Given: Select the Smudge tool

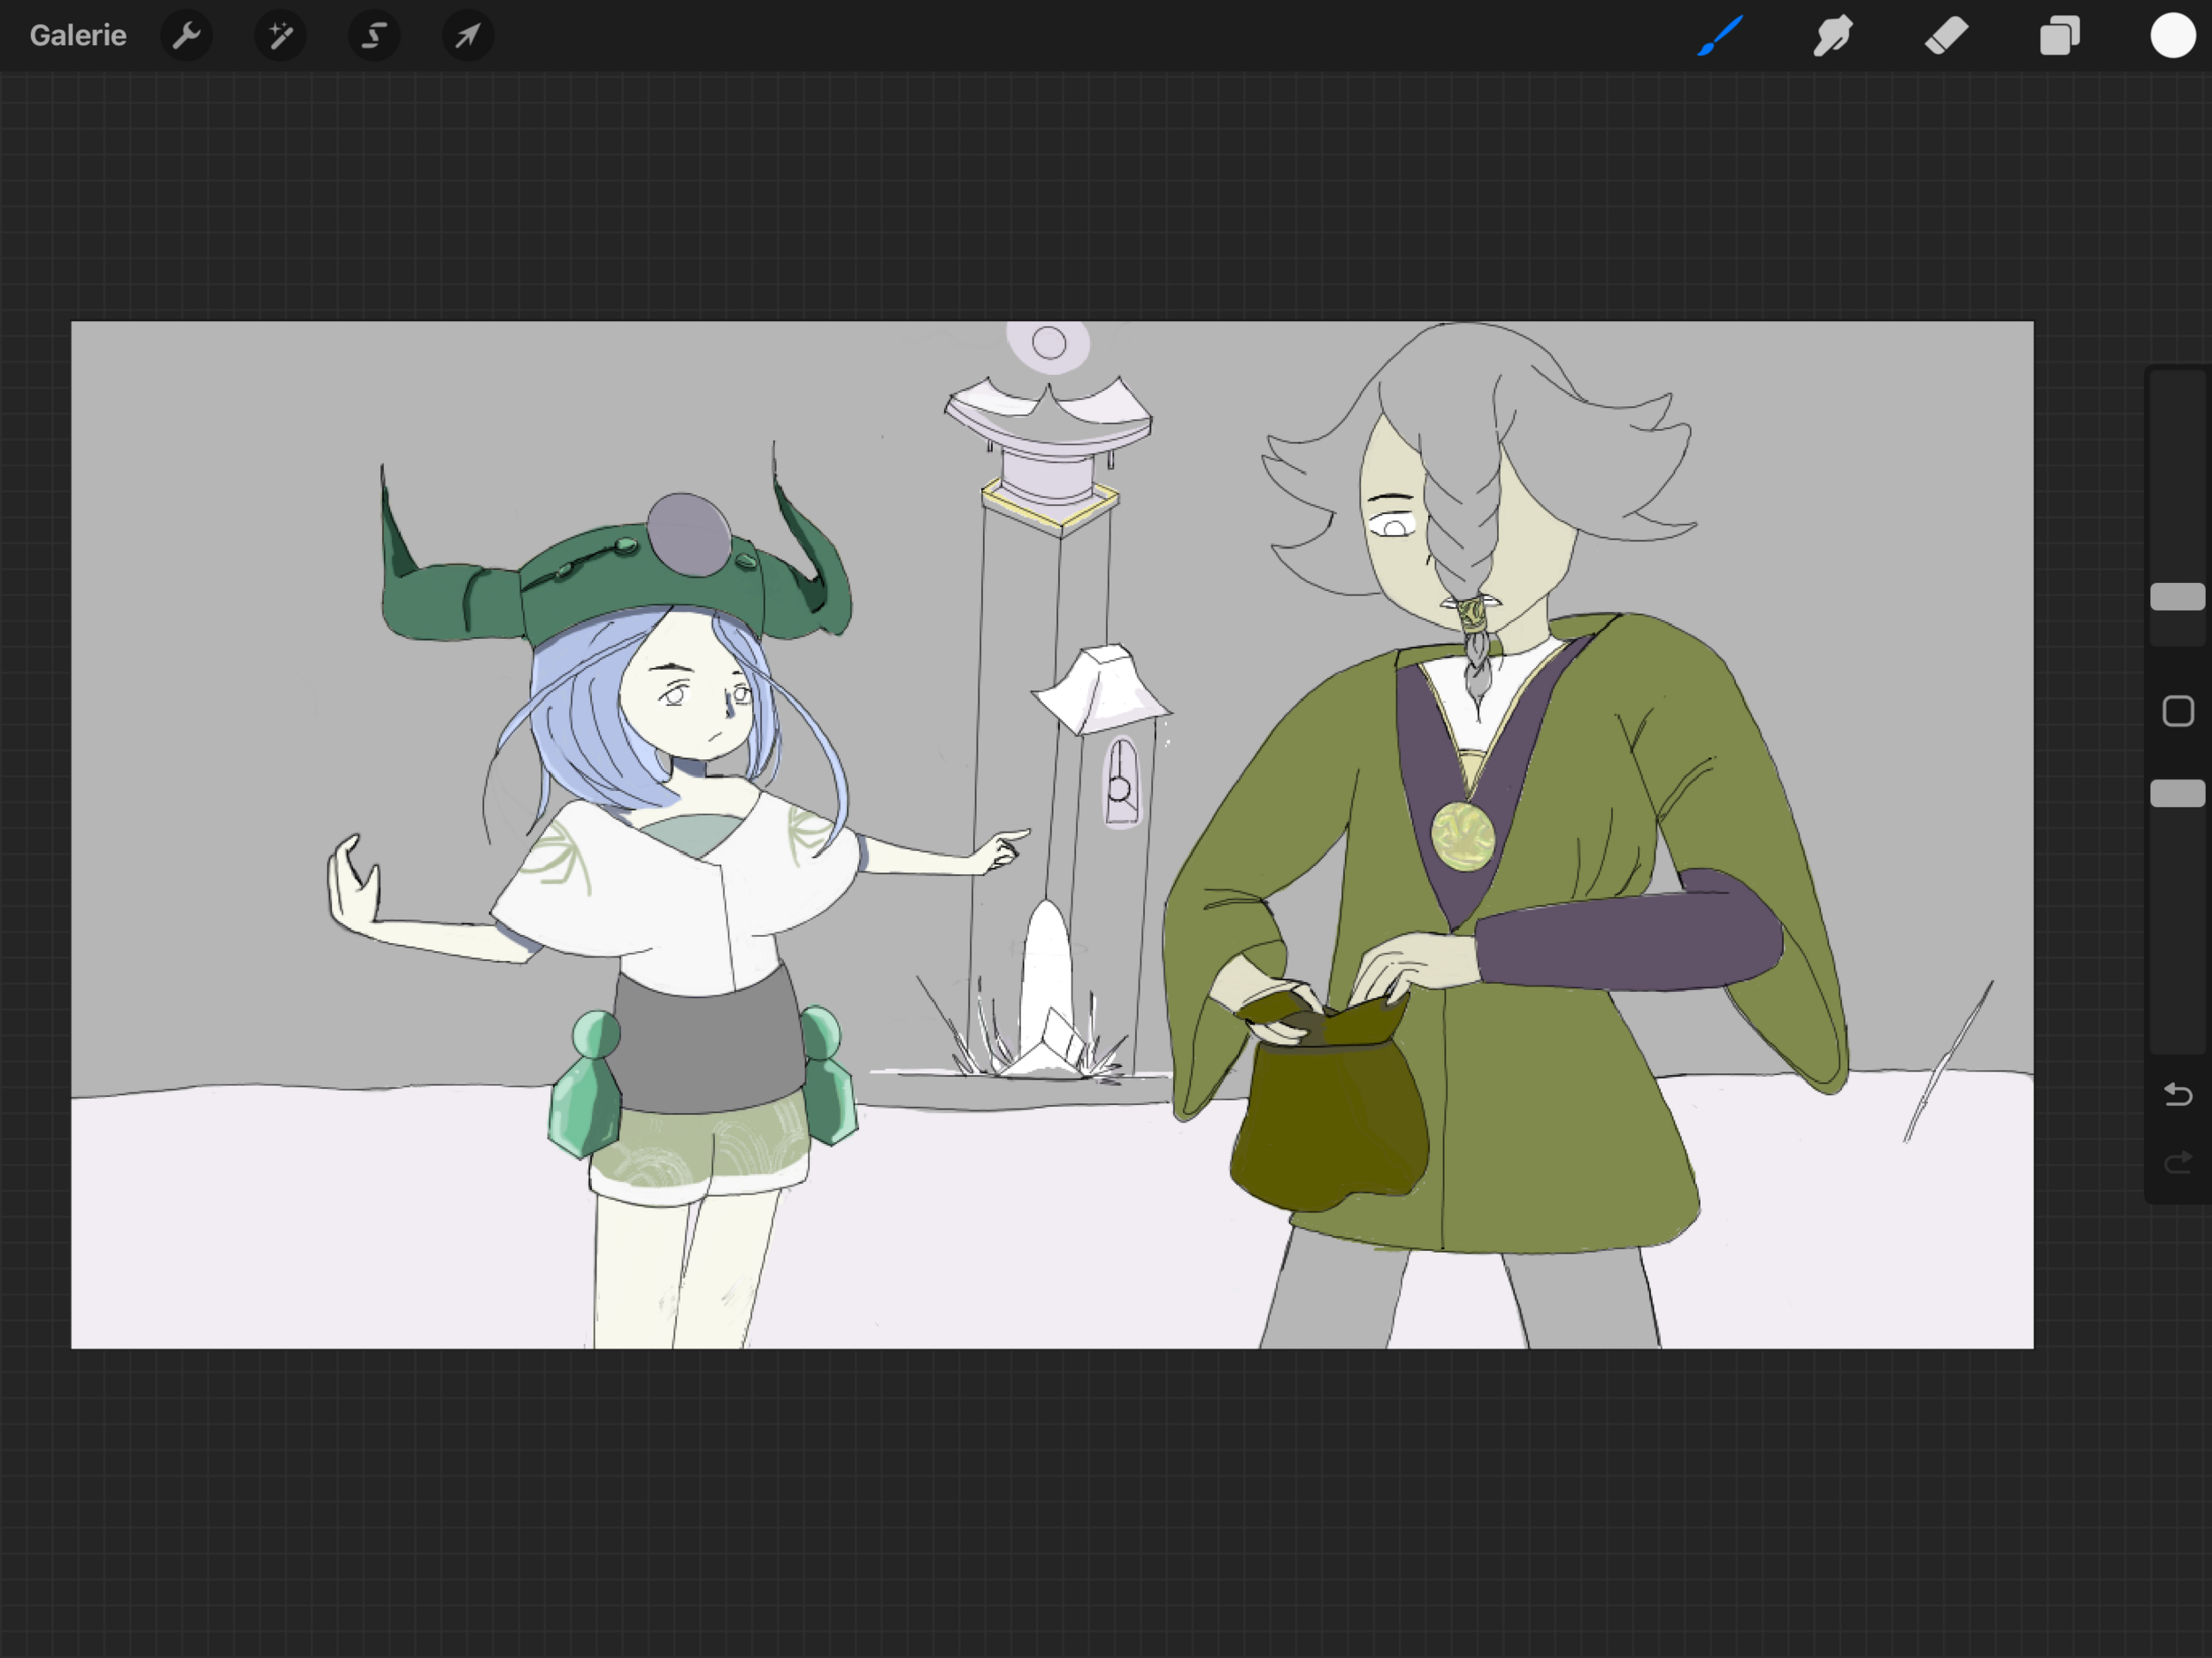Looking at the screenshot, I should click(x=1833, y=36).
